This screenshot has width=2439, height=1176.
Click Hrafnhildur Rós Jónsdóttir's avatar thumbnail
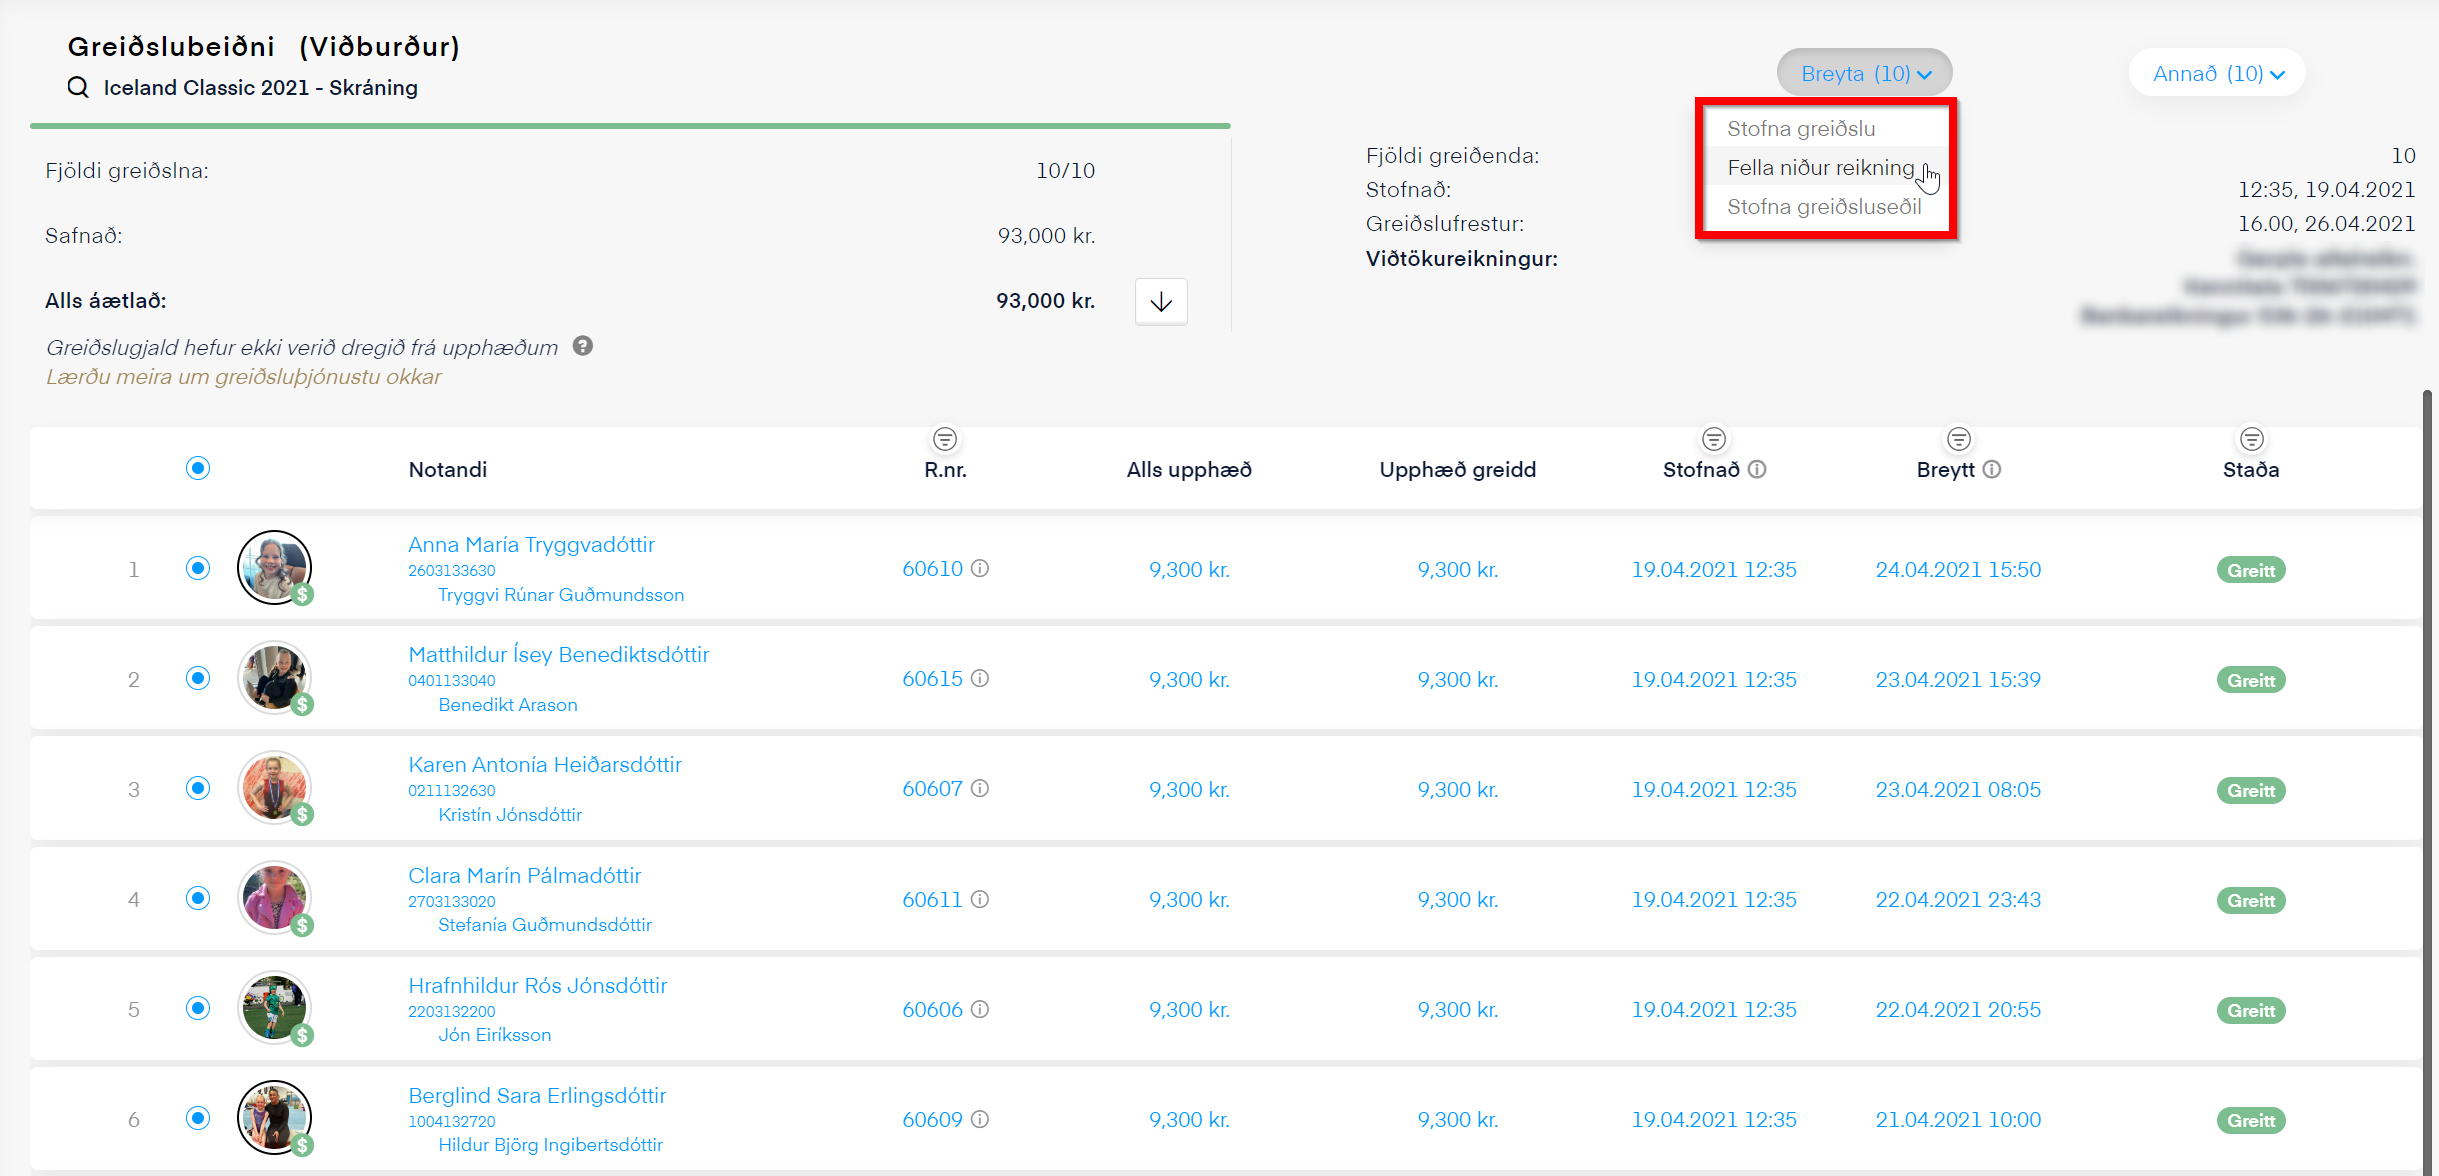coord(274,1008)
